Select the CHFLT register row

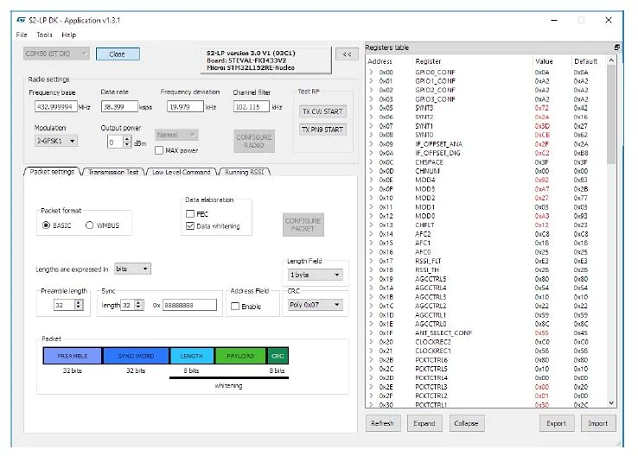coord(486,225)
